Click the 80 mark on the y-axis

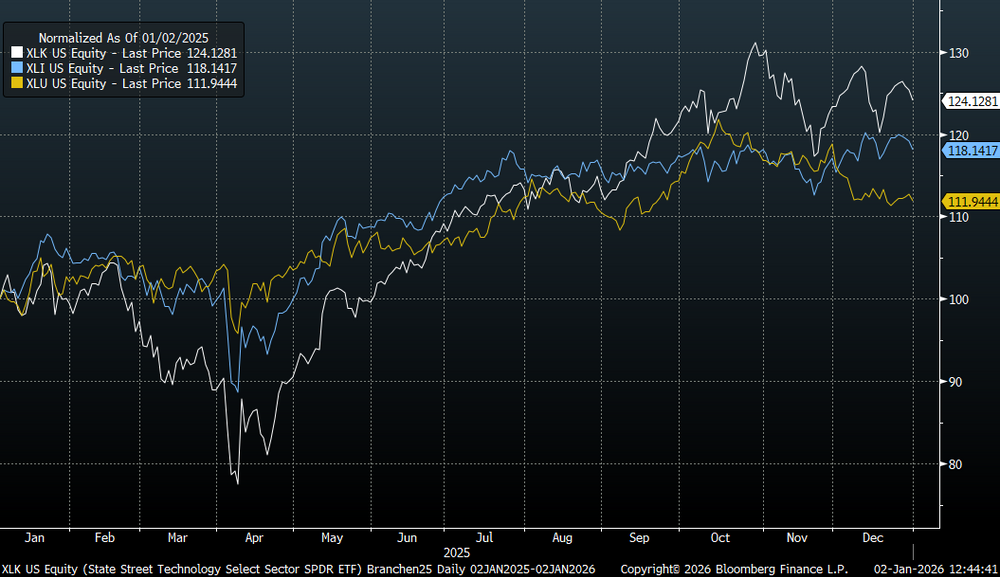959,464
